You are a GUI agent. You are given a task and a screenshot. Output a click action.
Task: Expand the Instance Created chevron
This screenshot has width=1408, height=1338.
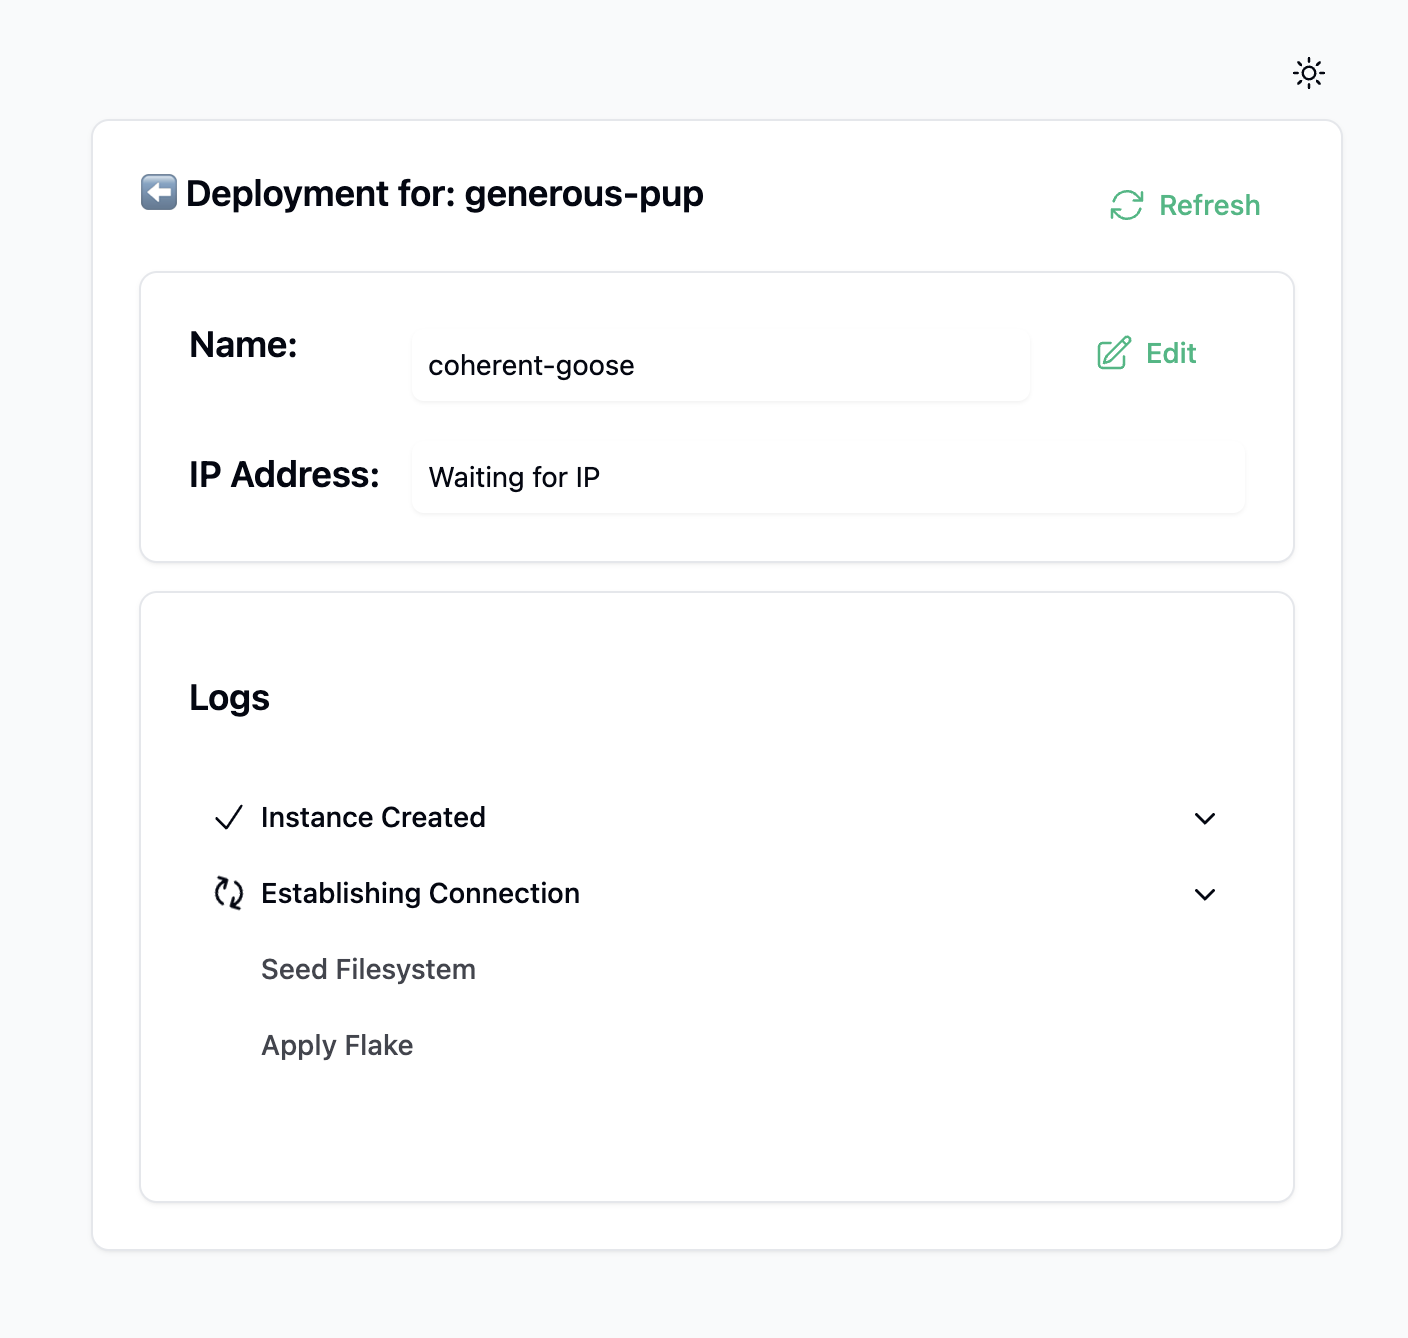click(1205, 818)
